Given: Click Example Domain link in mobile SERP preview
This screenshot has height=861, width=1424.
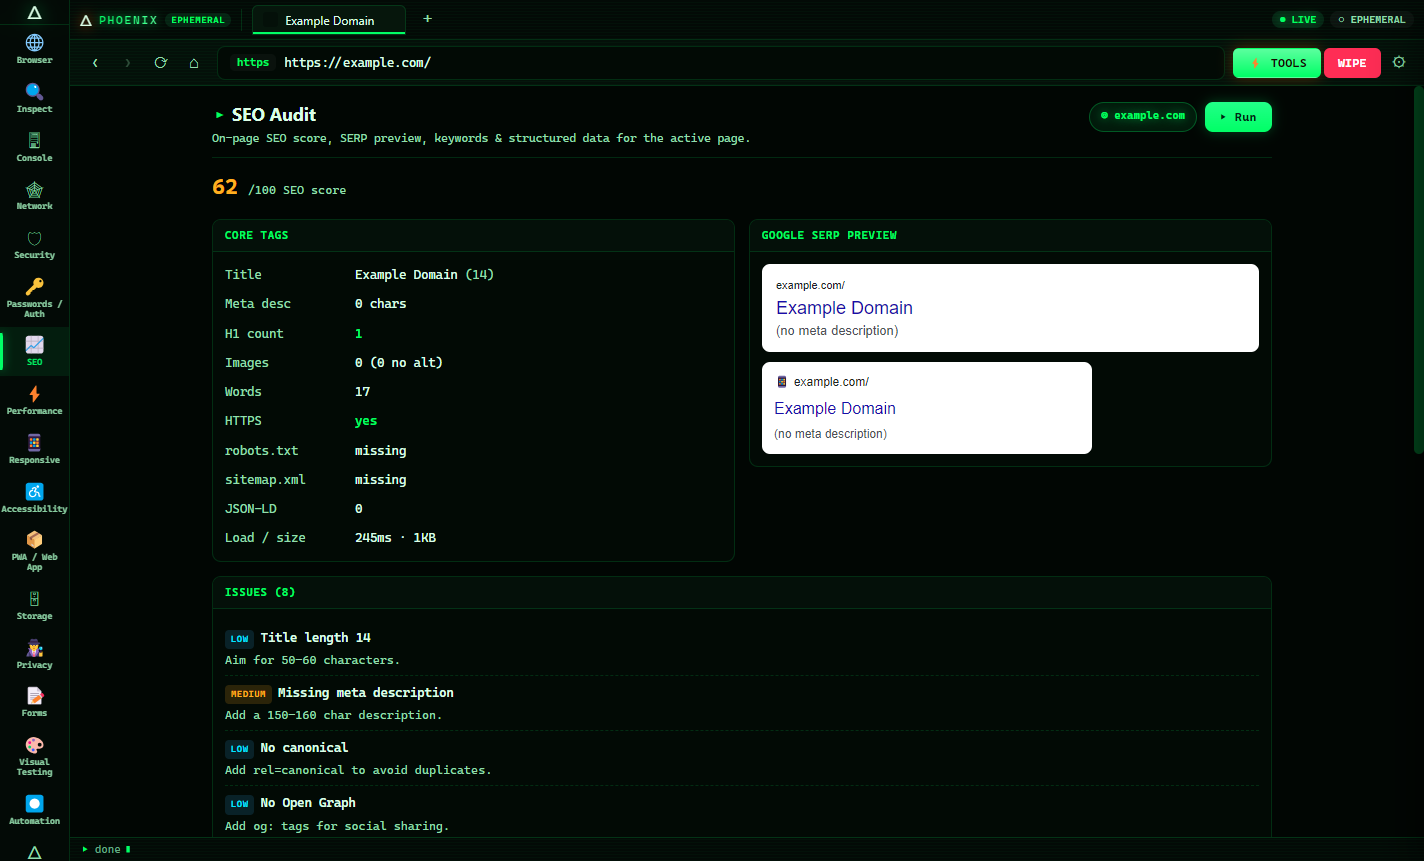Looking at the screenshot, I should pyautogui.click(x=835, y=408).
